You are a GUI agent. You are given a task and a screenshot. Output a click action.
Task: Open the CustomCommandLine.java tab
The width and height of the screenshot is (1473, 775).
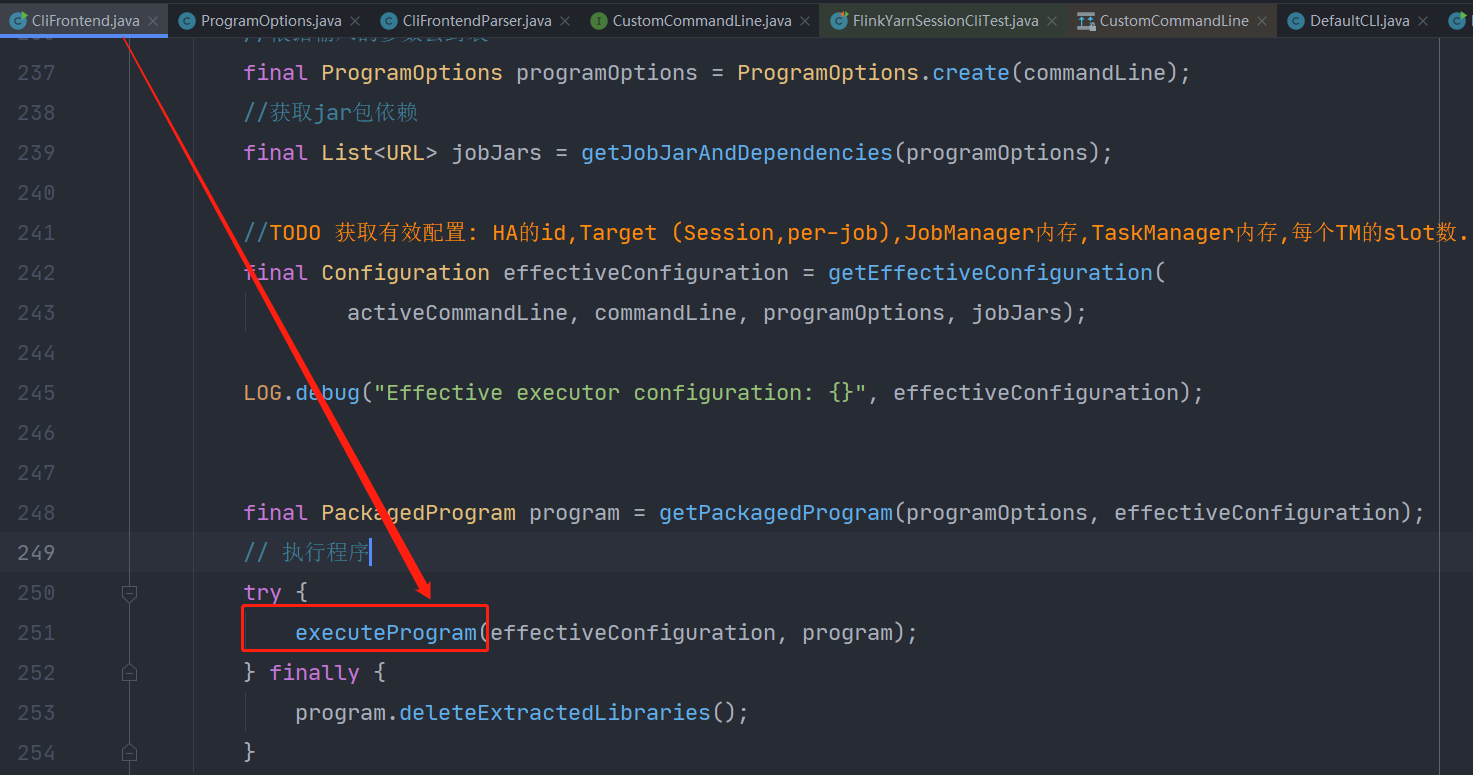(701, 20)
